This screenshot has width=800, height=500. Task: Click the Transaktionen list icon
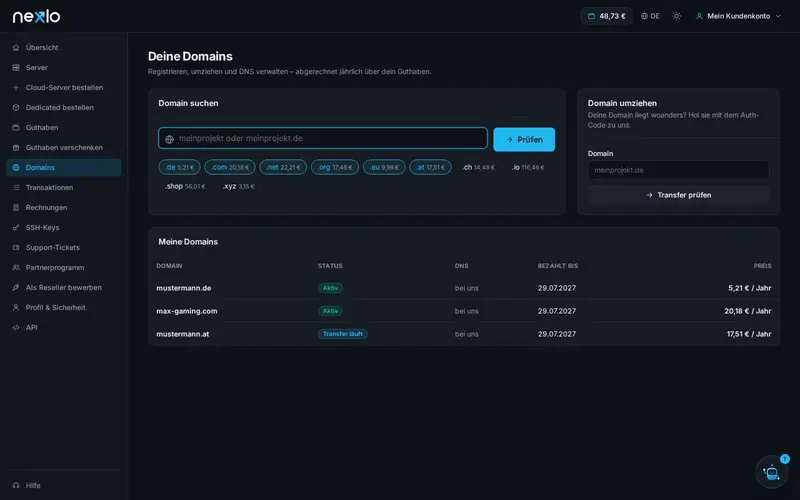(x=16, y=187)
